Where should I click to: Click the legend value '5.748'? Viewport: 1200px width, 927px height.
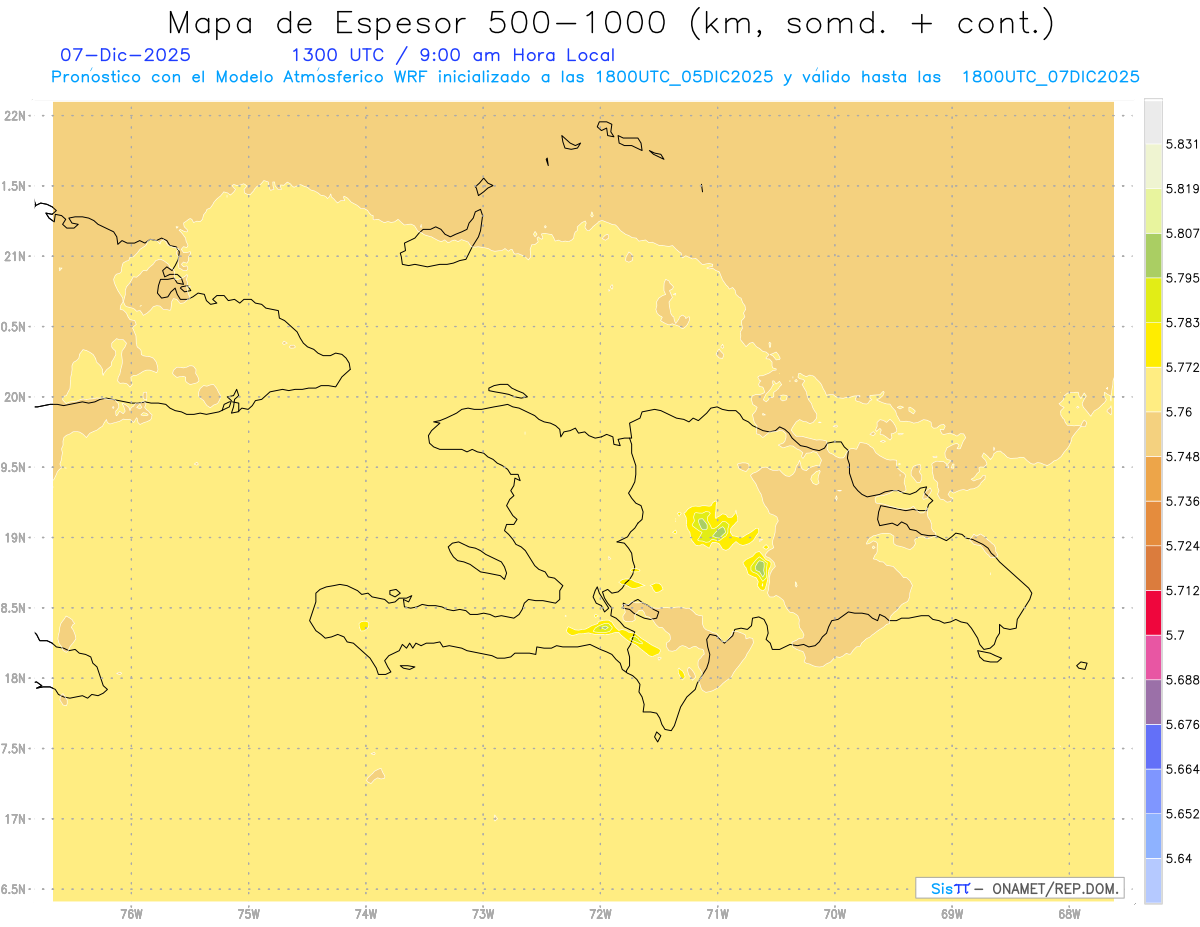1183,456
